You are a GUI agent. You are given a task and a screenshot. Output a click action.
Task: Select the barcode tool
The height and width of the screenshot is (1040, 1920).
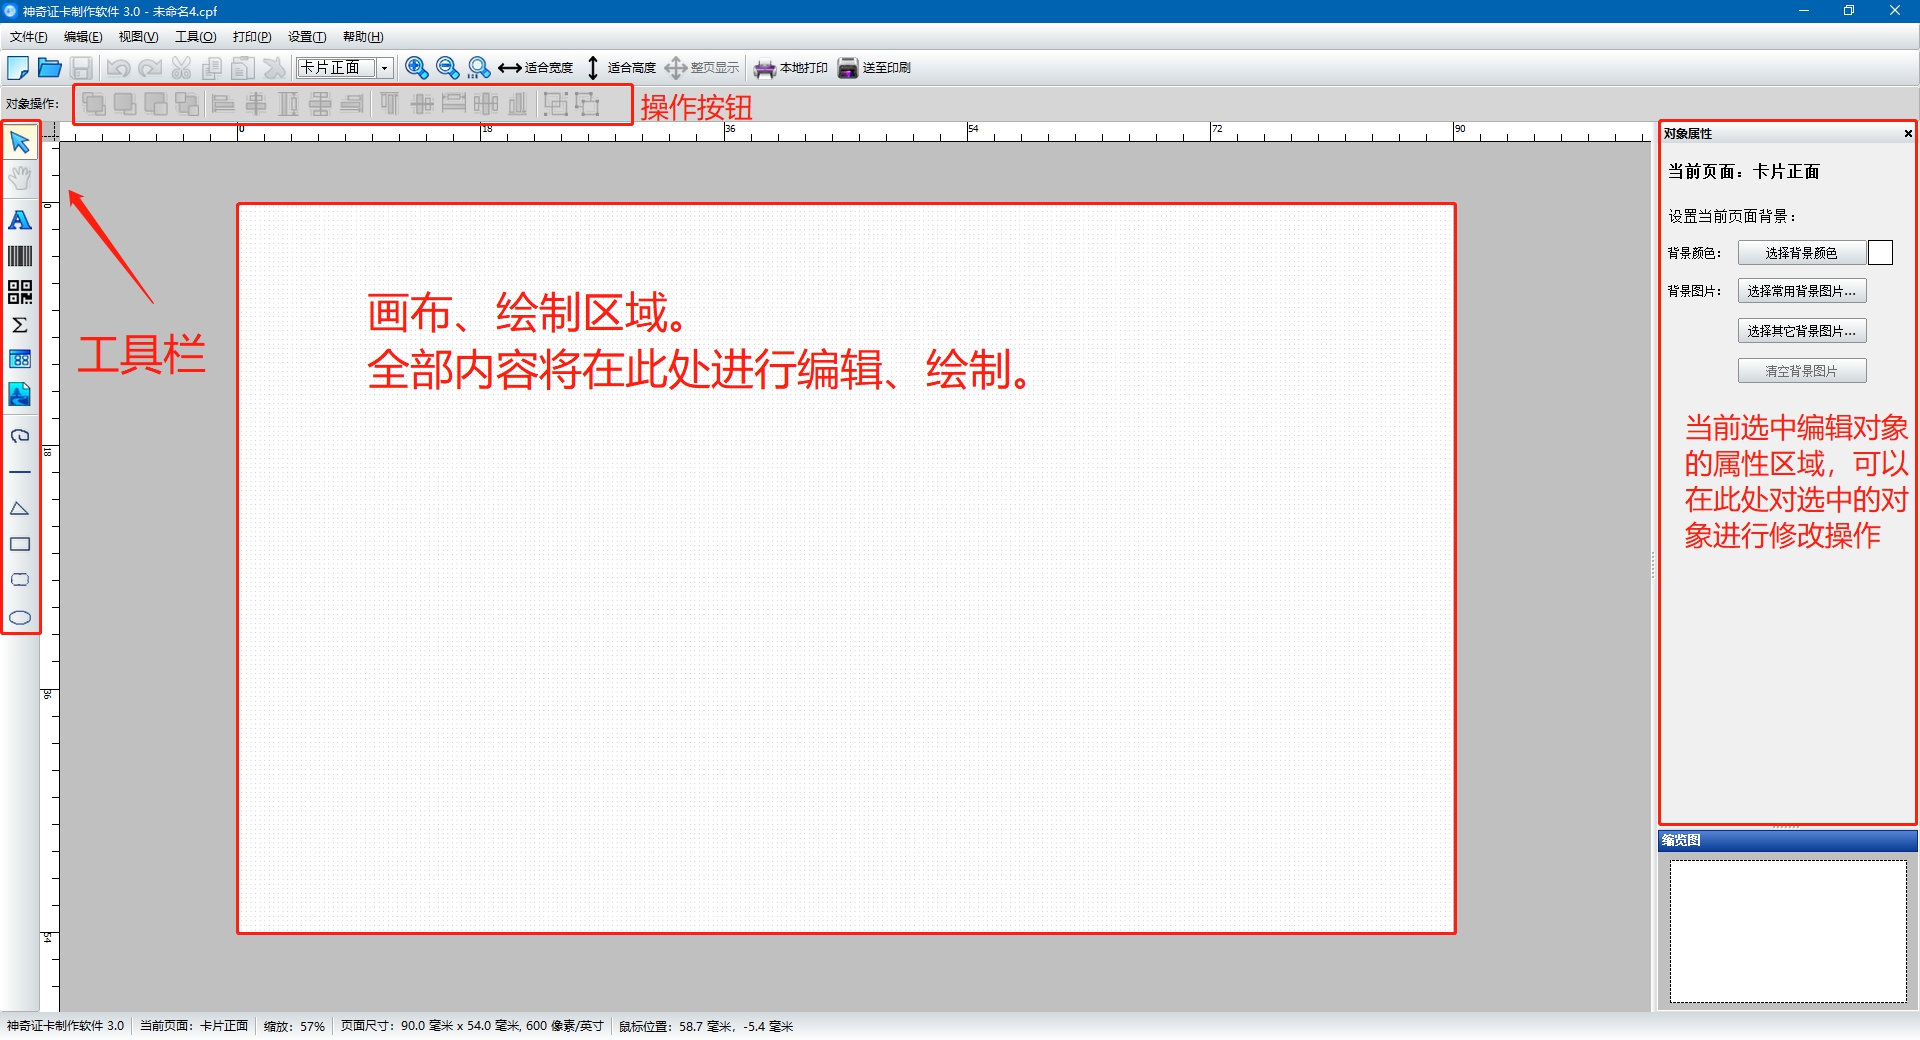click(x=19, y=256)
